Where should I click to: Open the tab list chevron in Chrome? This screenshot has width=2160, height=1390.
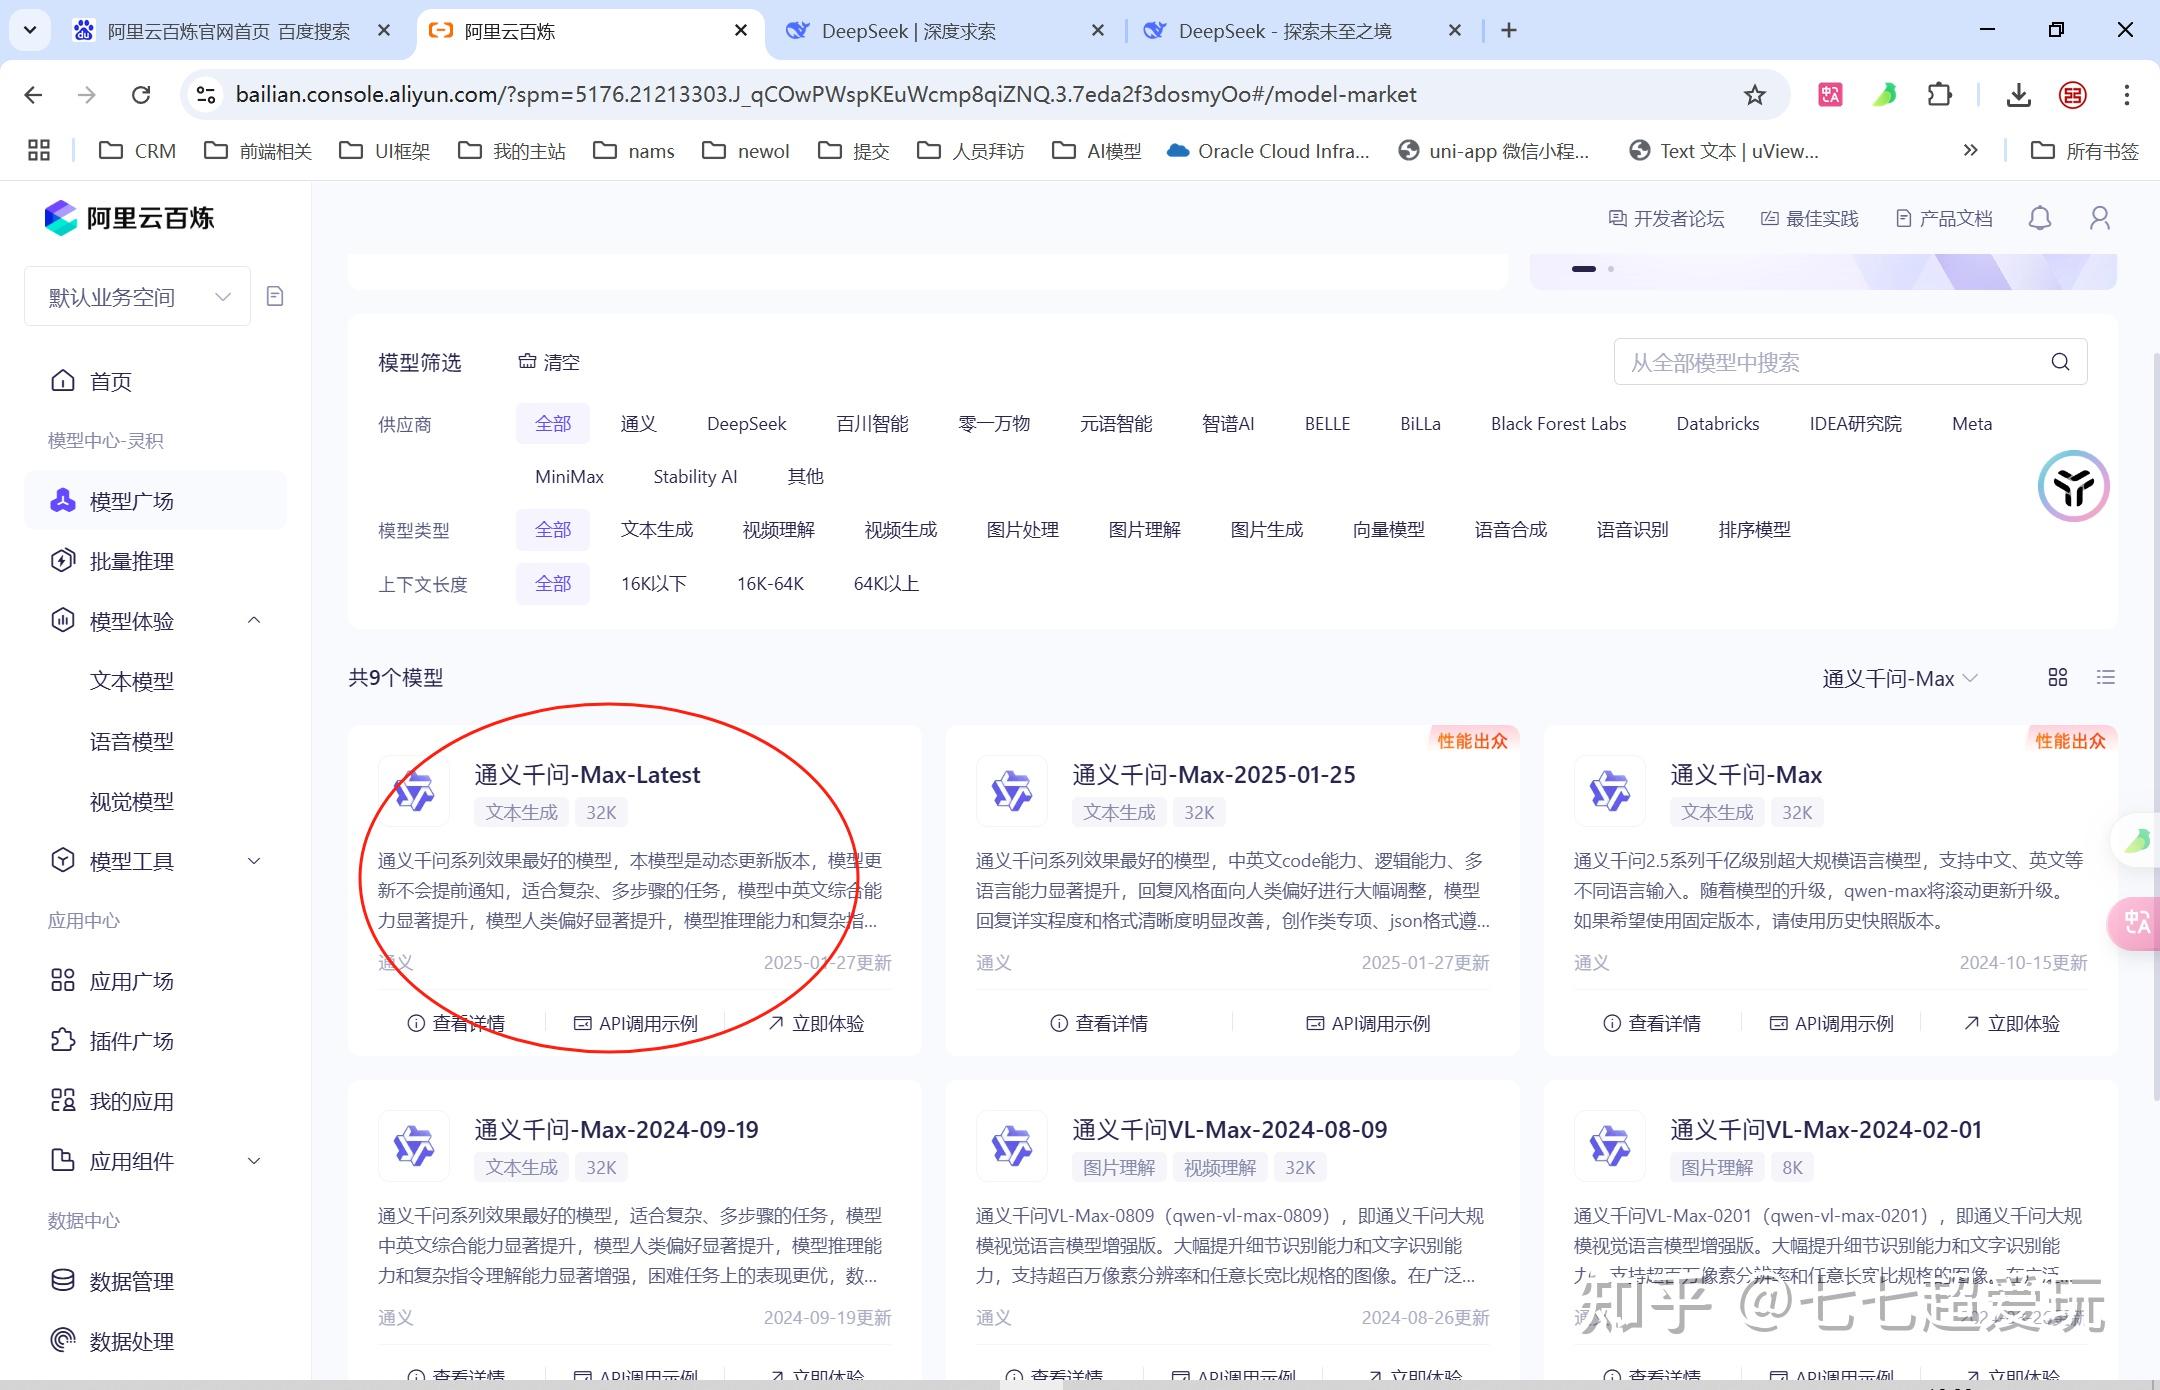[x=30, y=31]
